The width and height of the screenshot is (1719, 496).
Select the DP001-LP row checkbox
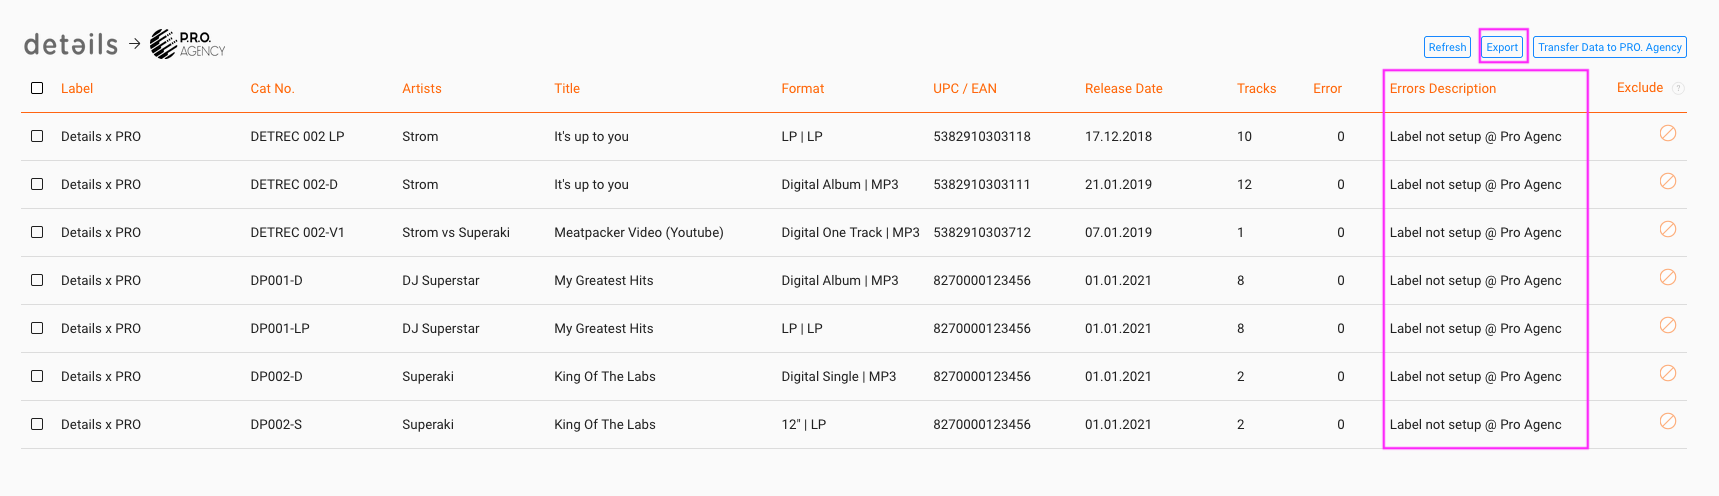point(37,328)
